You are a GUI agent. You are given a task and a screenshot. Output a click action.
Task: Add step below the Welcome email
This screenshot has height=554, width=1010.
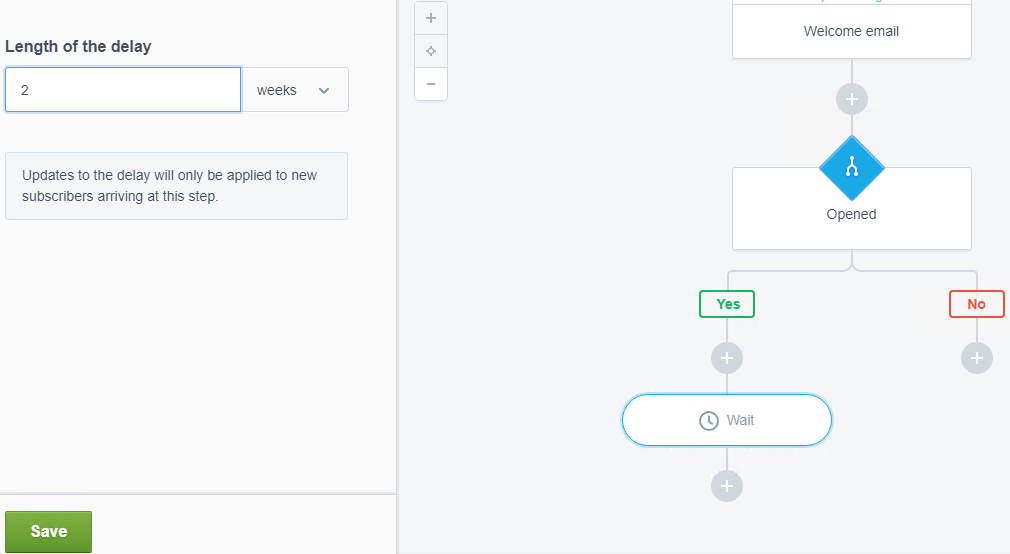pos(852,99)
